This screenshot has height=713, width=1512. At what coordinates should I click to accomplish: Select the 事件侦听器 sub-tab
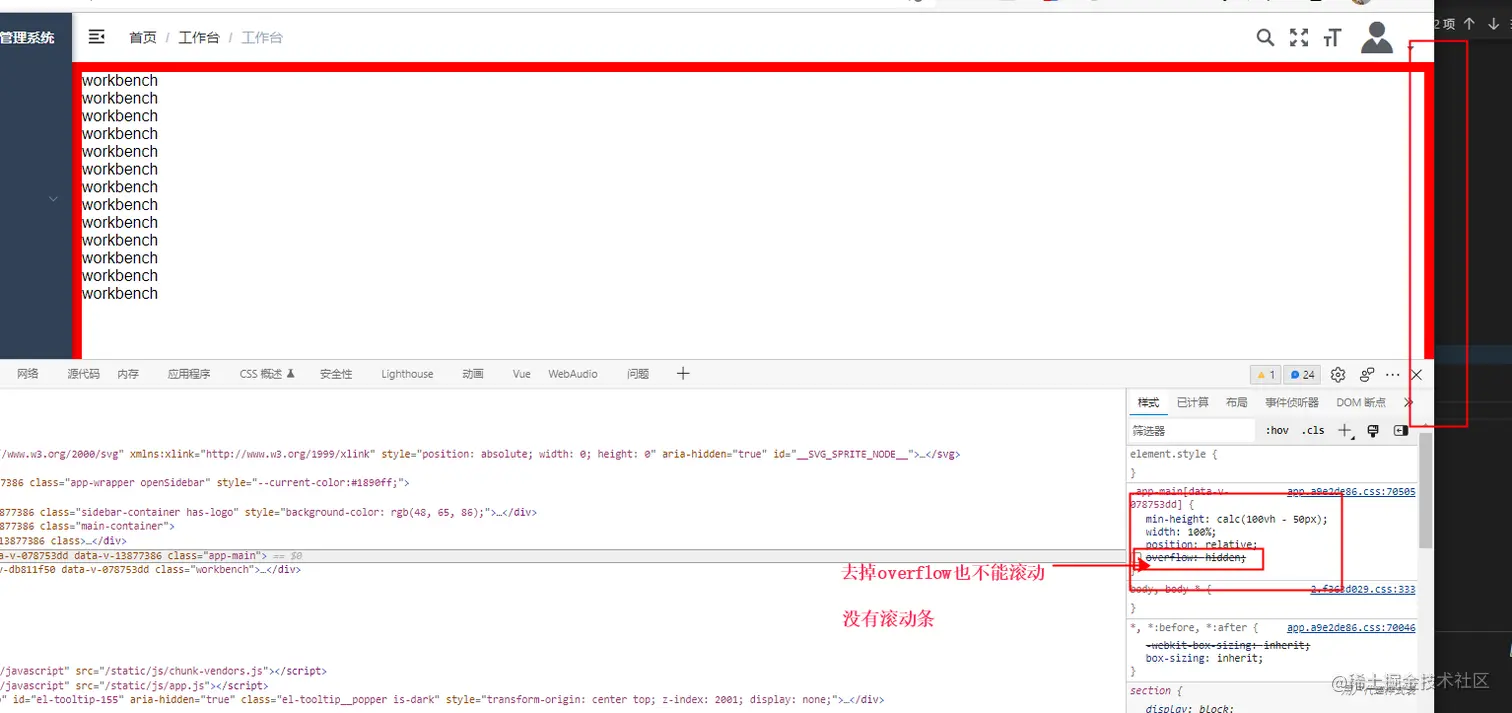coord(1292,402)
